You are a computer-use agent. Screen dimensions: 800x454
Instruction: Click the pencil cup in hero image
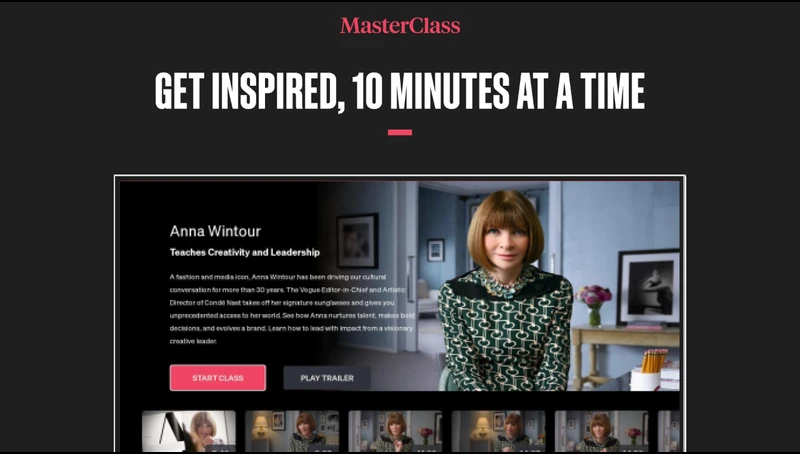coord(648,370)
